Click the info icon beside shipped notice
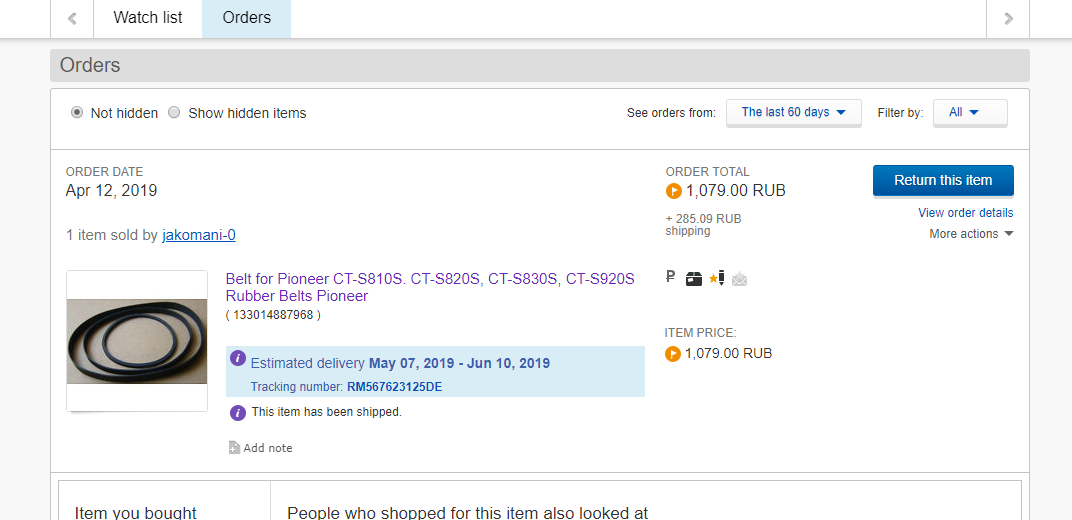This screenshot has height=520, width=1072. (x=238, y=412)
